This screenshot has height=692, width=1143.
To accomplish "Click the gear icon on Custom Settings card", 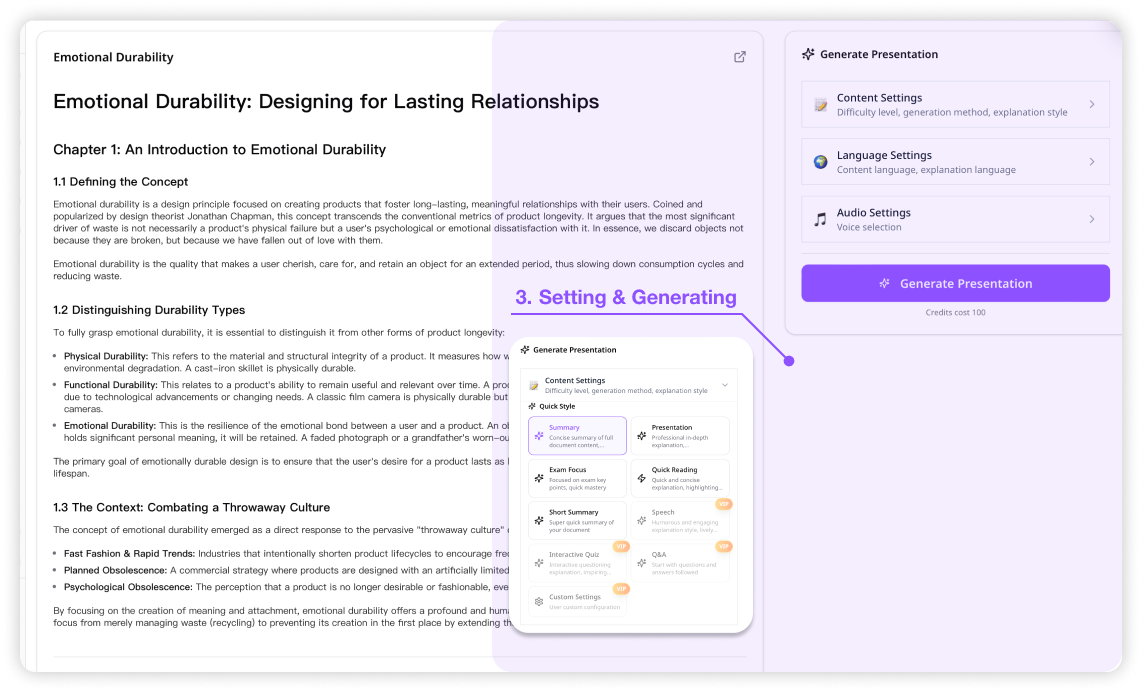I will 539,602.
